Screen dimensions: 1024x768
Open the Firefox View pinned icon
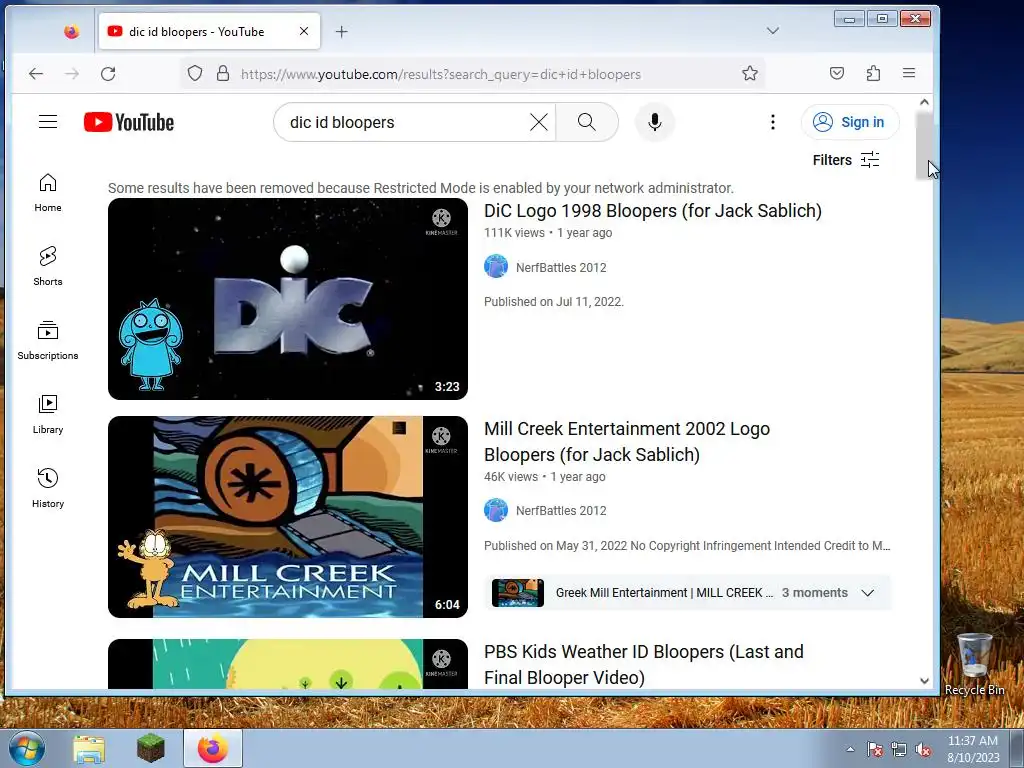click(x=72, y=31)
